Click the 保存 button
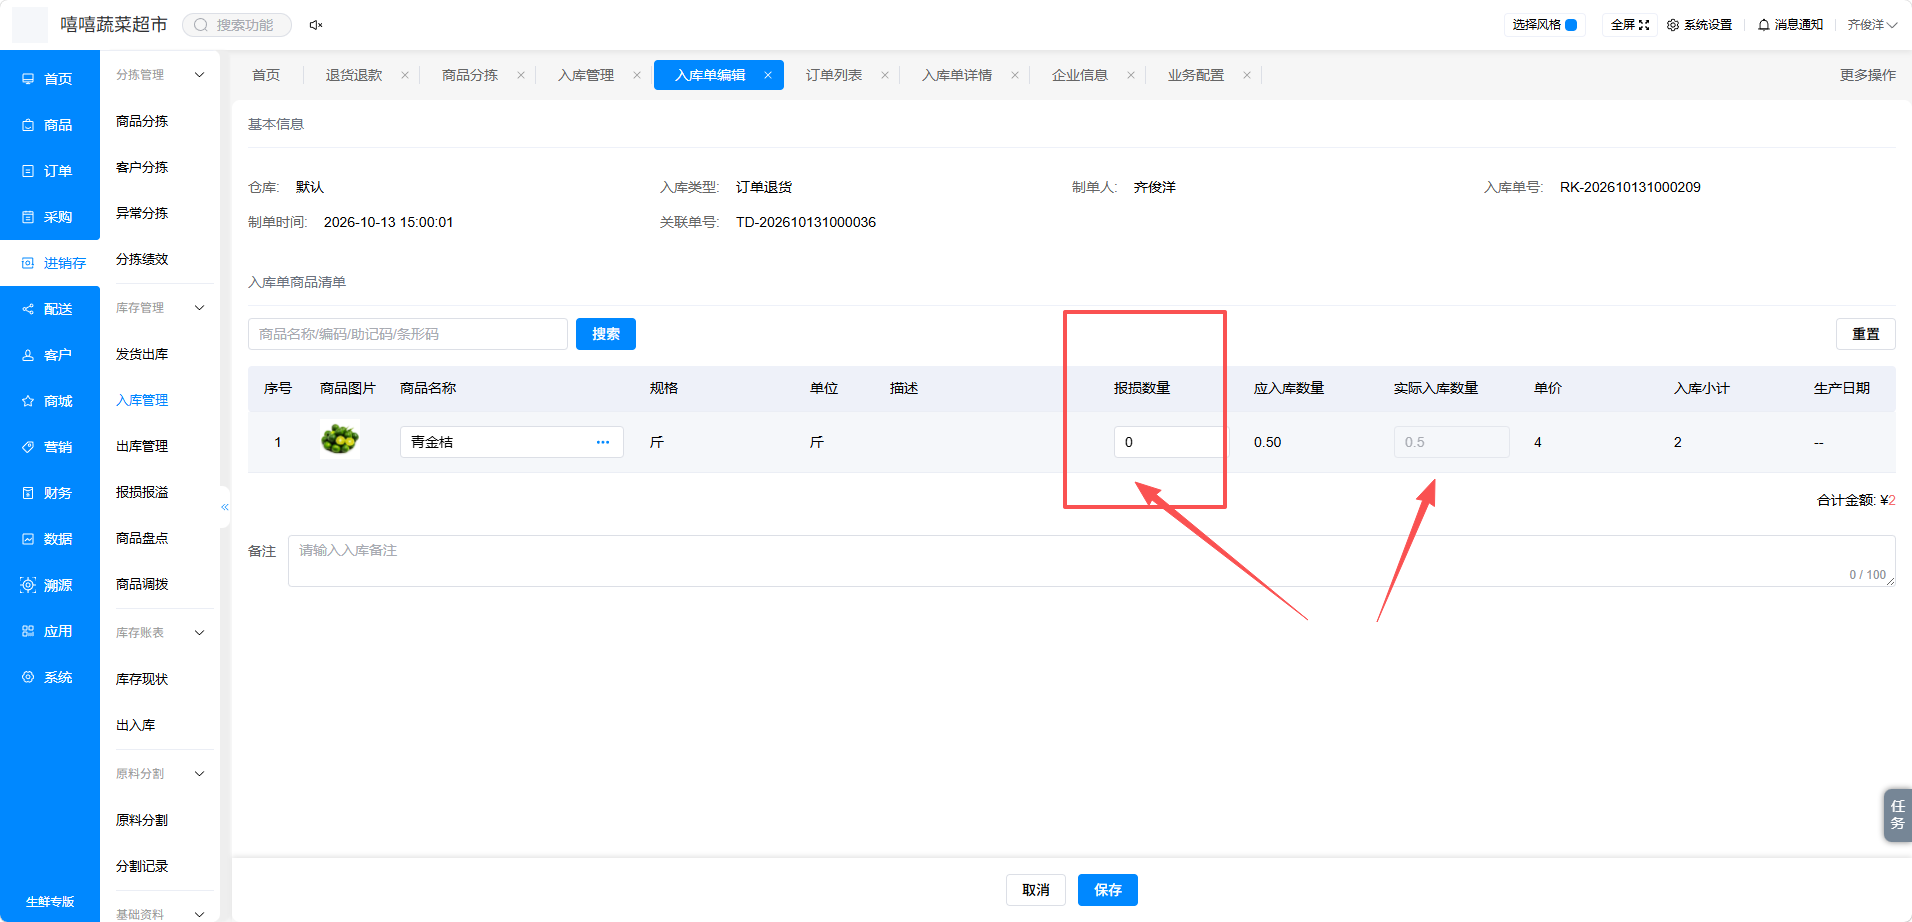1912x922 pixels. (x=1108, y=890)
